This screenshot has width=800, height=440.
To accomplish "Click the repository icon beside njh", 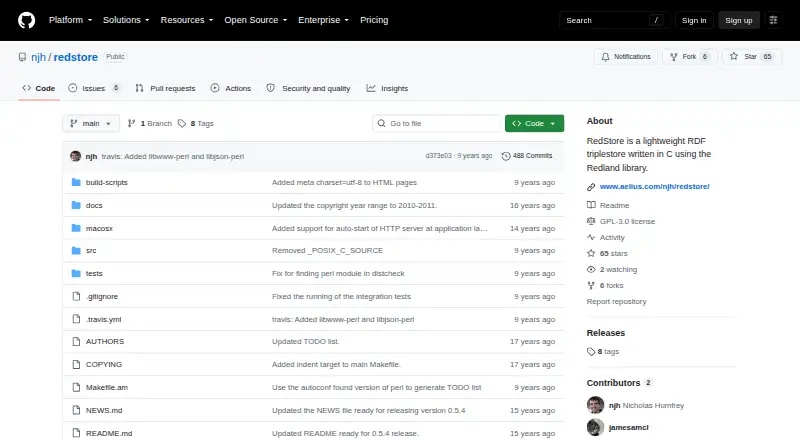I will (22, 57).
